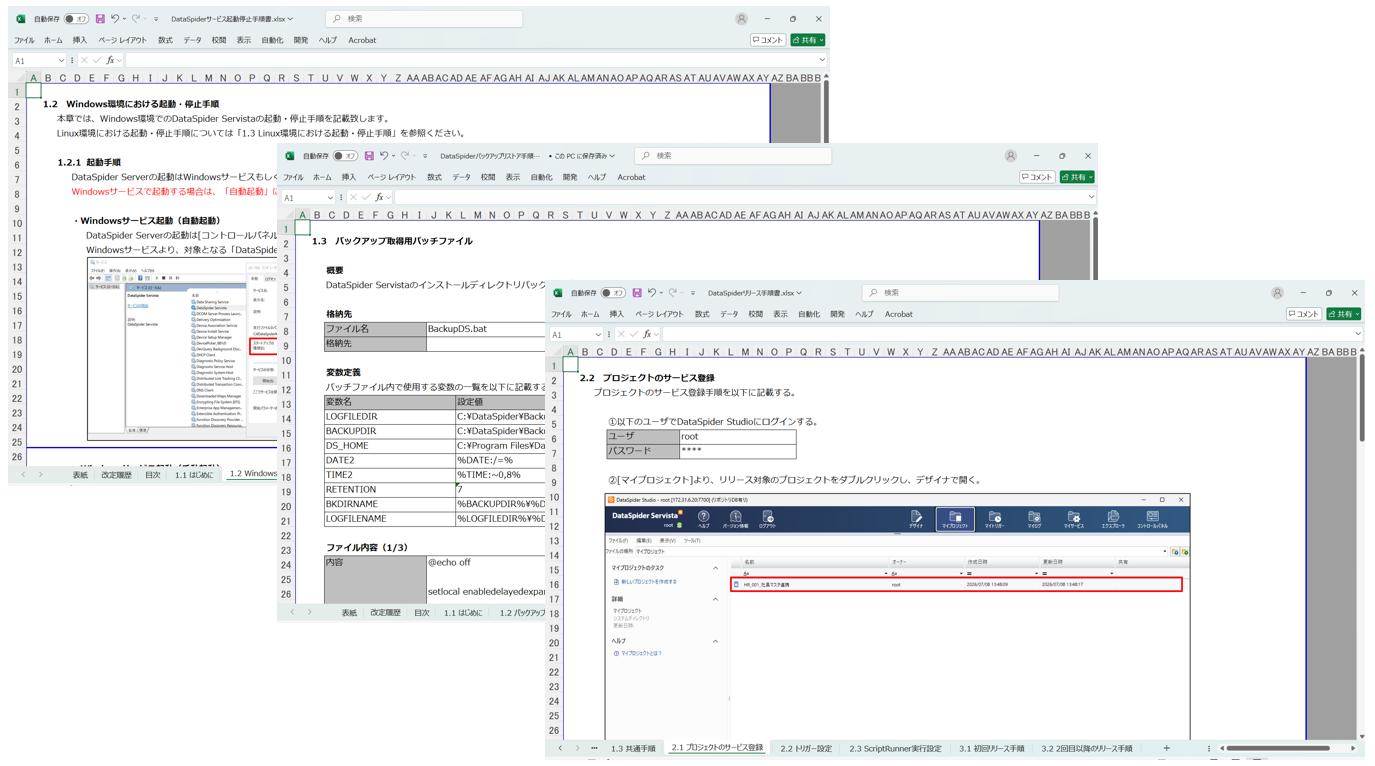Select the heading cell '1.2.1 起動手順'

point(89,162)
